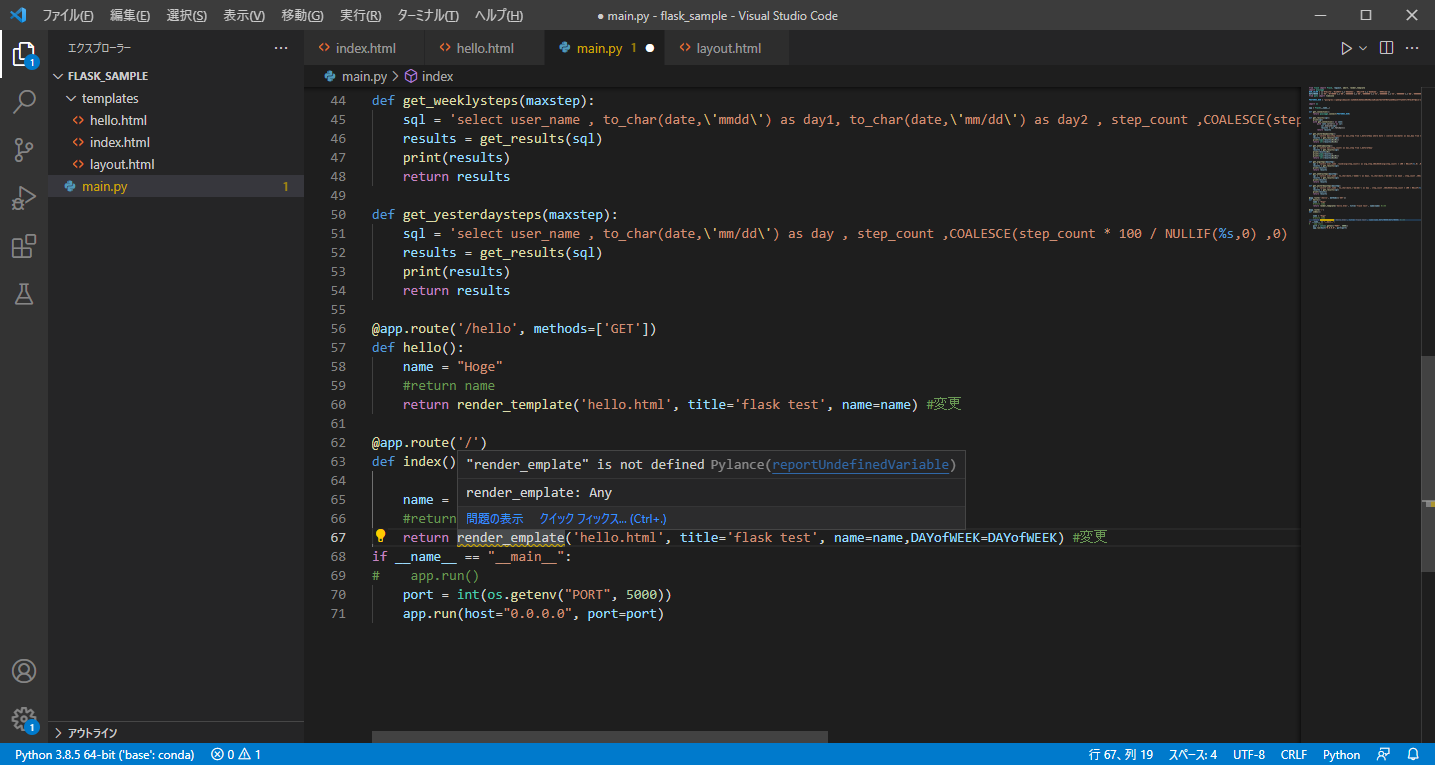Switch to the layout.html tab
1435x765 pixels.
click(x=728, y=48)
